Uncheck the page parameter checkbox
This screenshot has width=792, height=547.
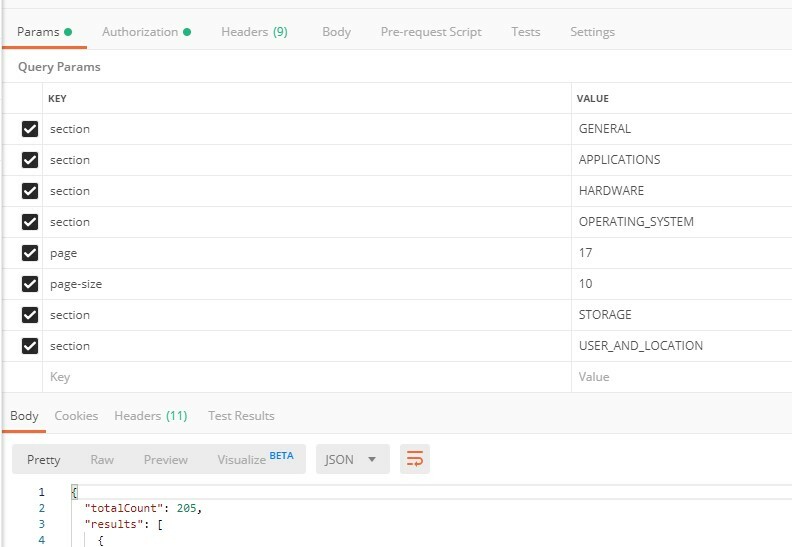tap(30, 253)
